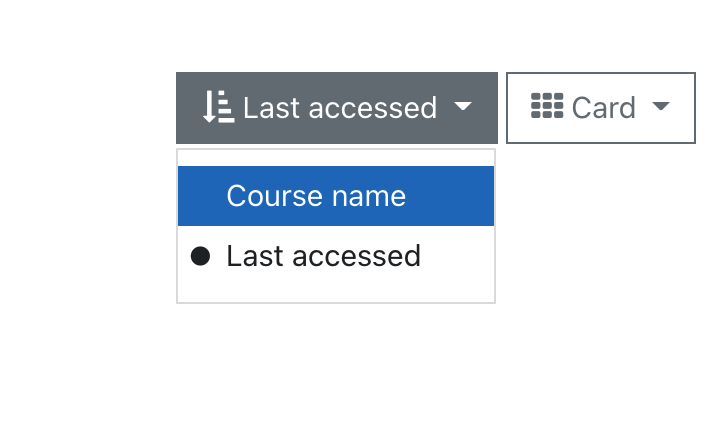712x444 pixels.
Task: Click the gray triangle on the Card button
Action: 661,106
